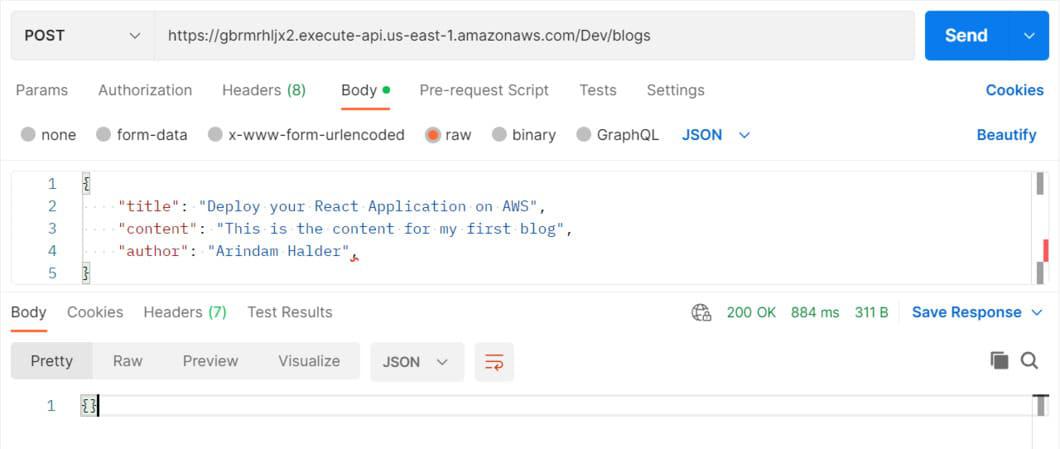
Task: Select the raw body type option
Action: point(433,135)
